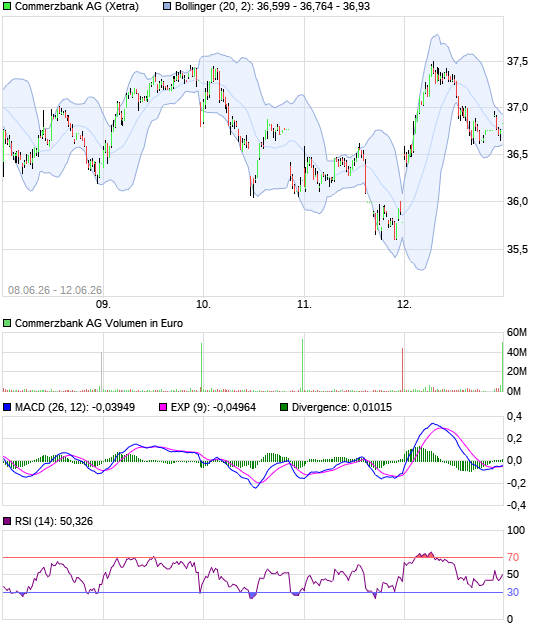Image resolution: width=545 pixels, height=629 pixels.
Task: Click the blue Bollinger legend swatch
Action: tap(167, 6)
